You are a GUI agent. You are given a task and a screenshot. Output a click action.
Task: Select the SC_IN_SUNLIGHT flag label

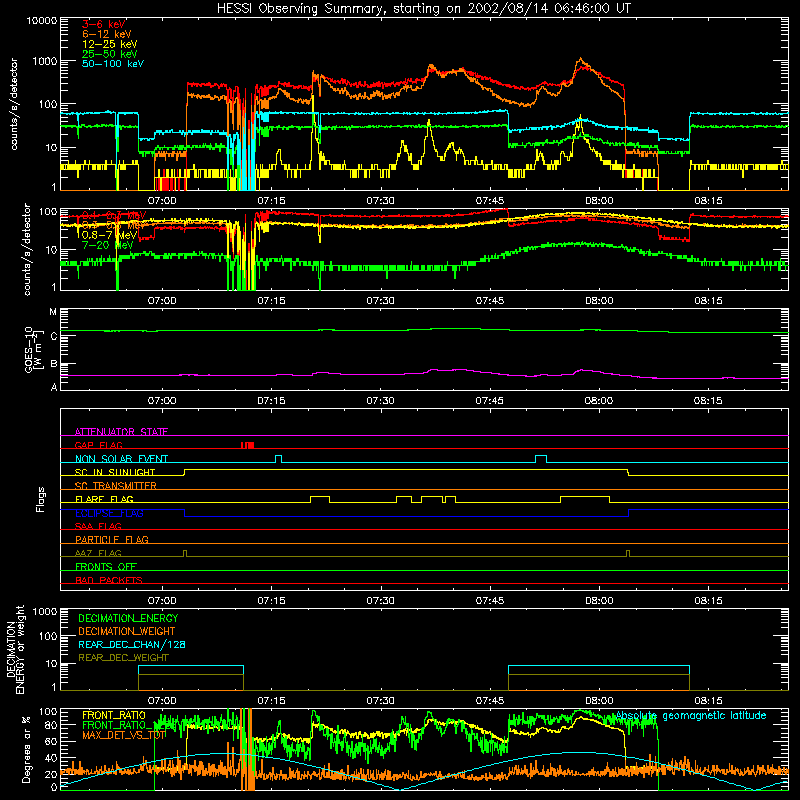tap(115, 472)
